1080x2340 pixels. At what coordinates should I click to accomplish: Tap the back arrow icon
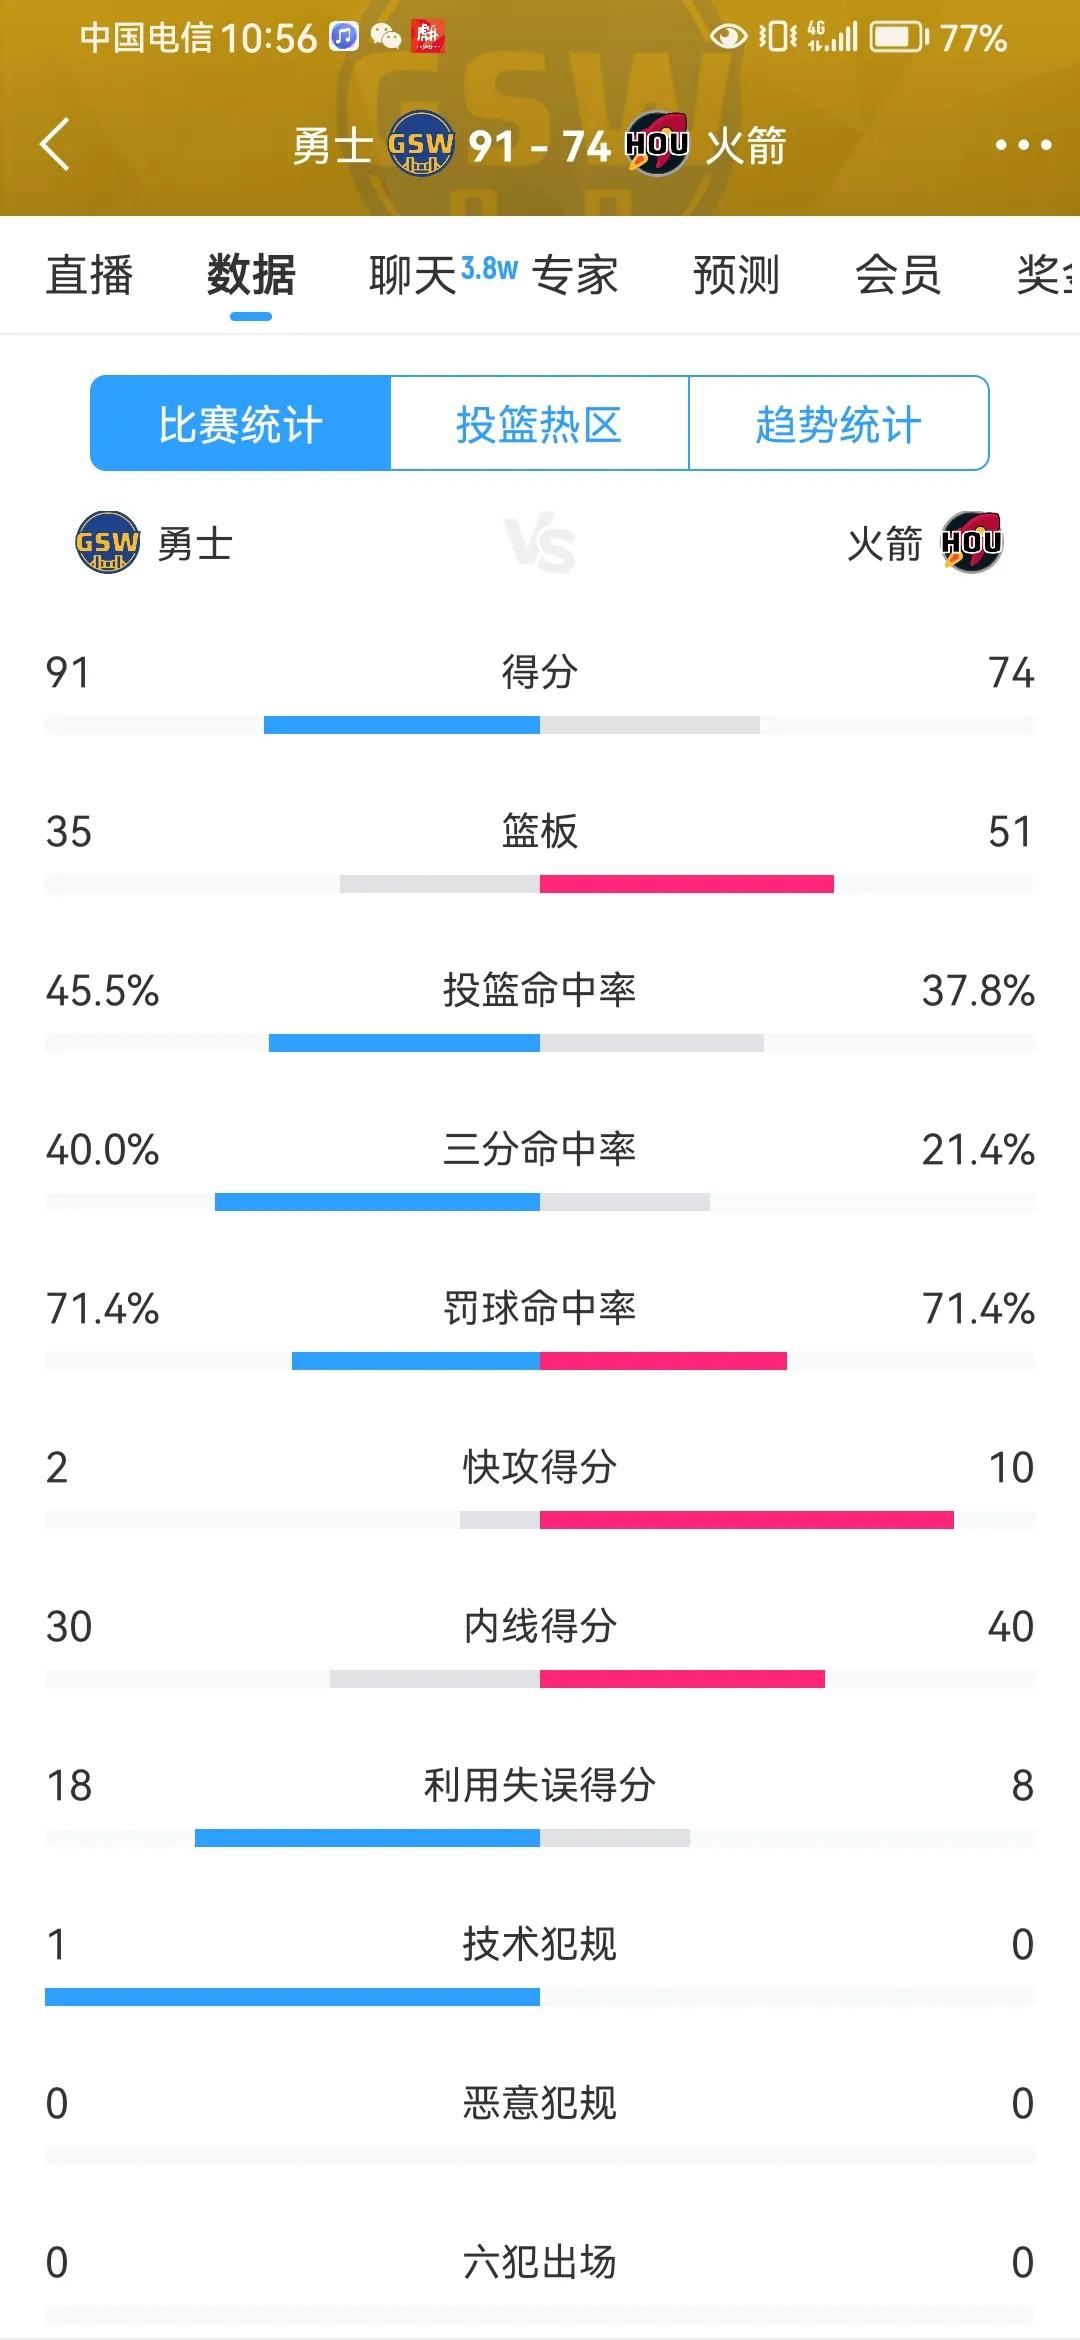coord(56,145)
